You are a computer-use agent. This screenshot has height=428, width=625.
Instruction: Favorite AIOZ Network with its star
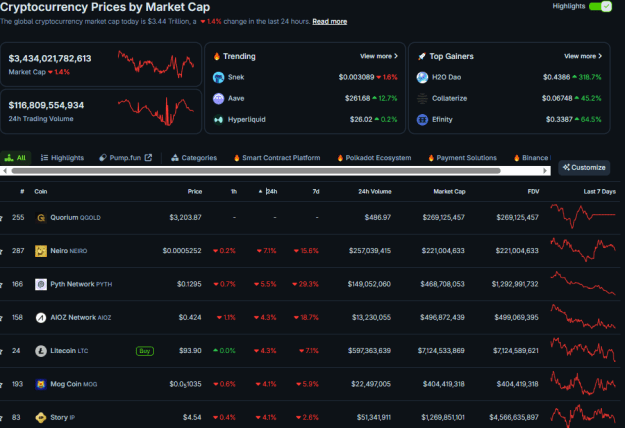1,318
